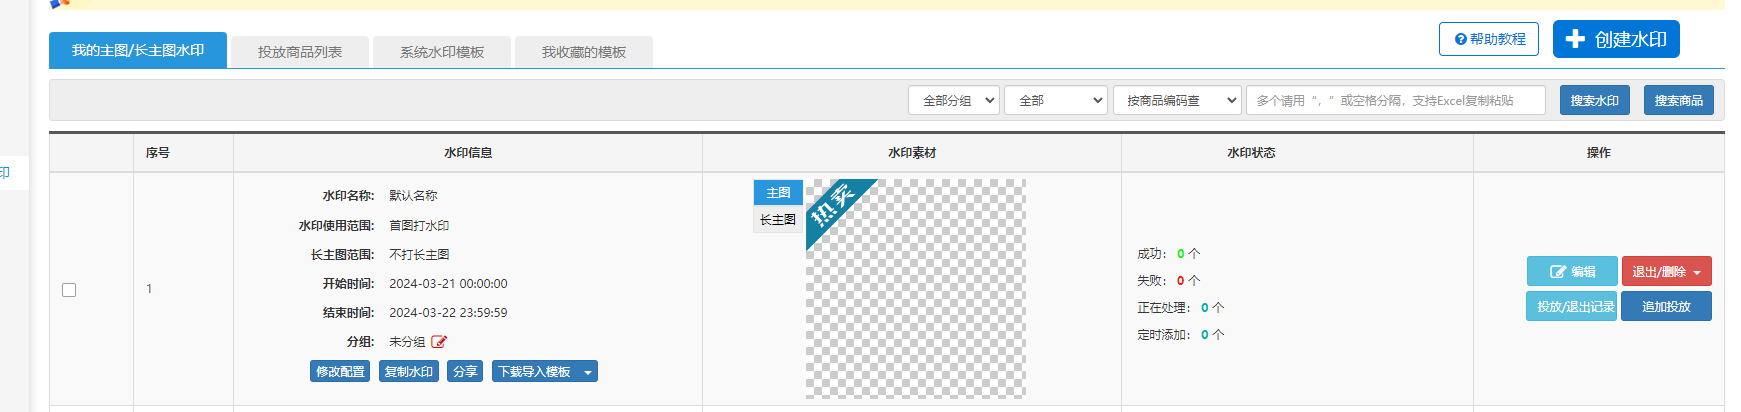Viewport: 1741px width, 412px height.
Task: Open the 按商品编码查 search type dropdown
Action: [x=1177, y=100]
